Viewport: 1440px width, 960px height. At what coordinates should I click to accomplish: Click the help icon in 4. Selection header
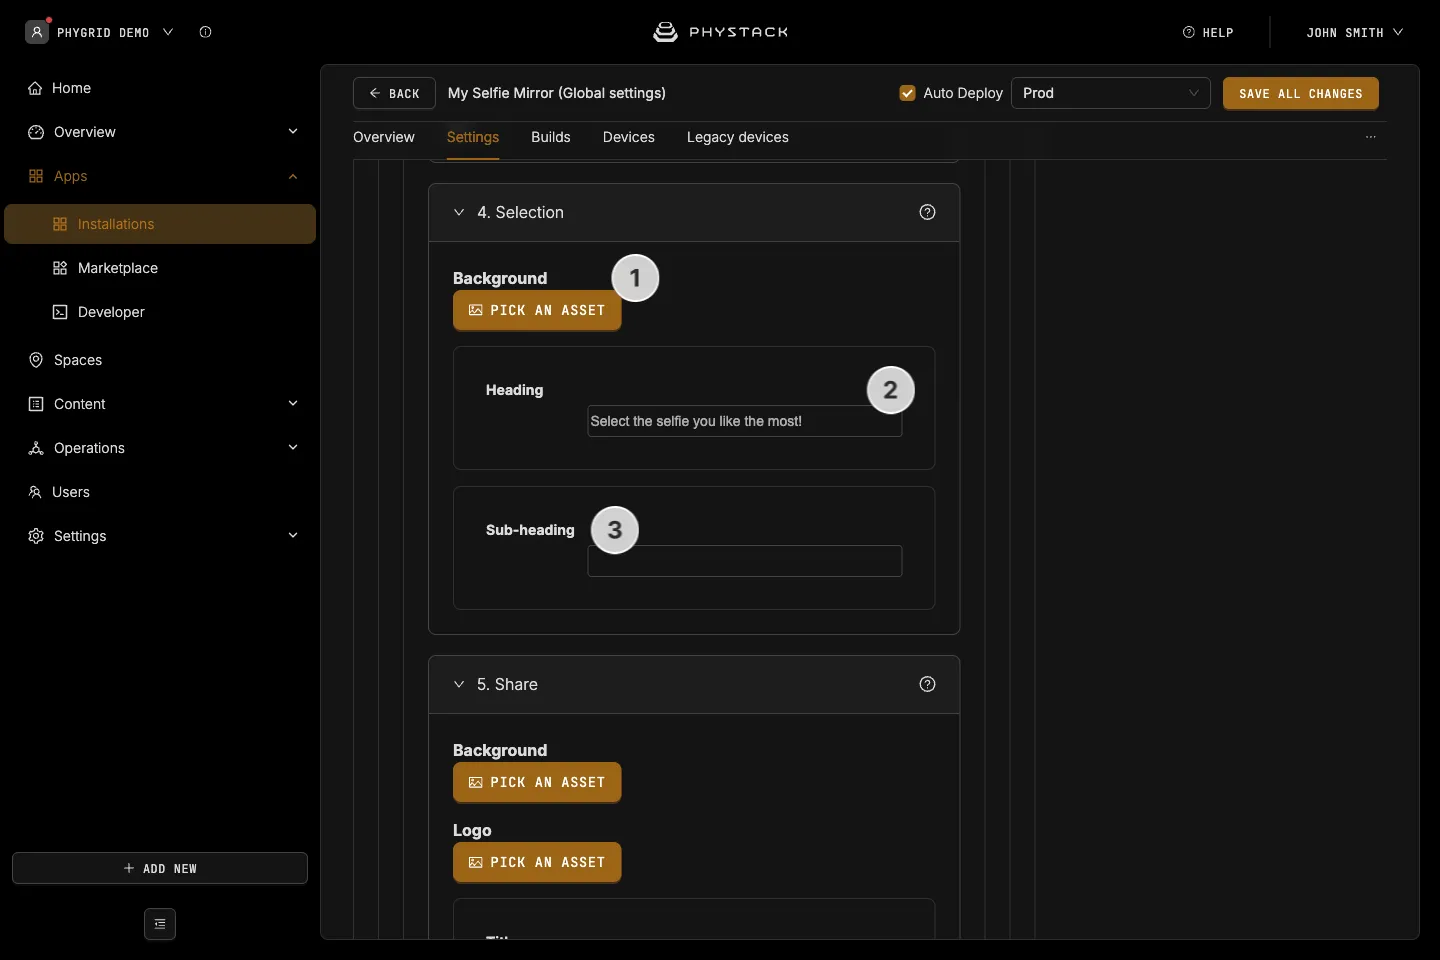click(x=927, y=212)
